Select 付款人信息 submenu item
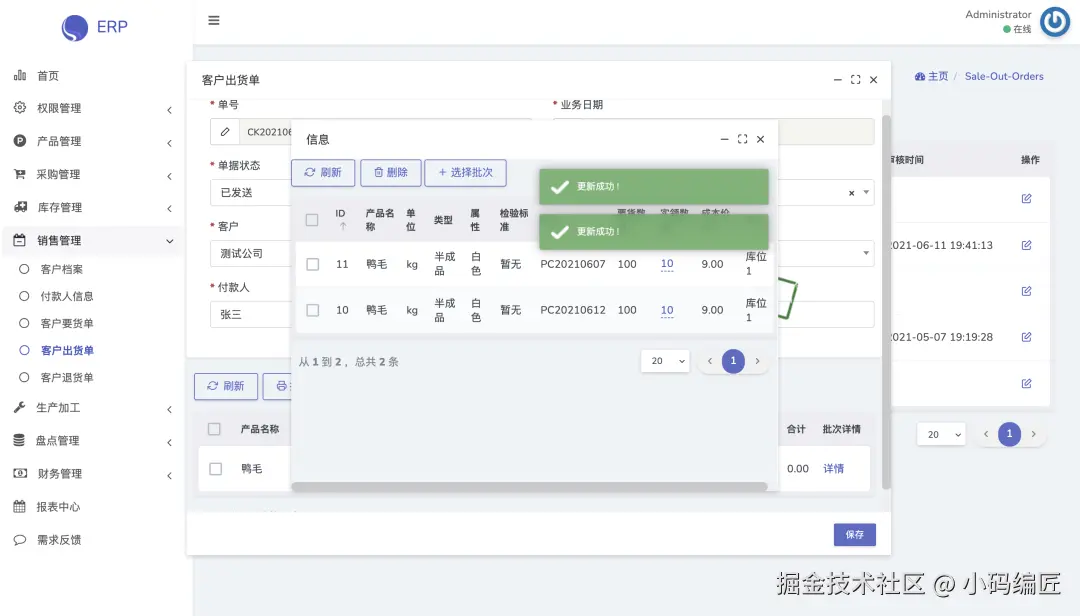1080x616 pixels. tap(67, 296)
